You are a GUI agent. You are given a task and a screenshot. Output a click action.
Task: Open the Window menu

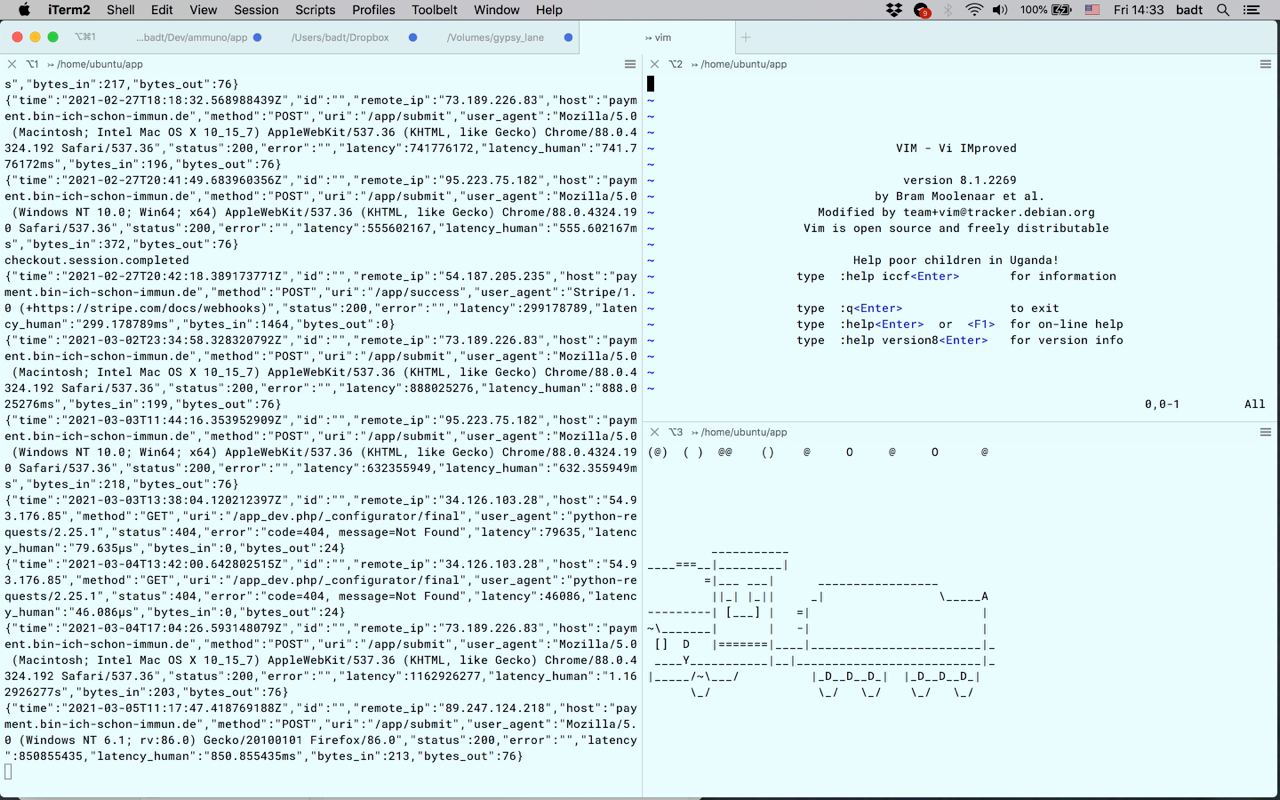click(x=496, y=9)
